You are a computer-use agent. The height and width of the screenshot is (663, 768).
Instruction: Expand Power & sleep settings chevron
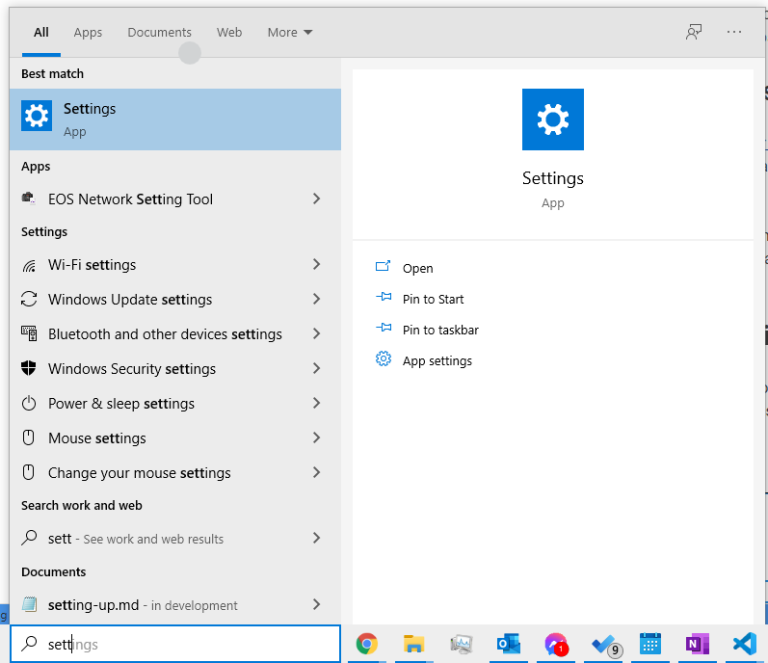pyautogui.click(x=316, y=403)
